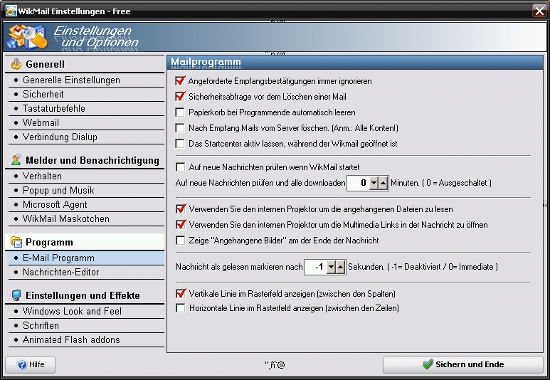This screenshot has width=550, height=380.
Task: Open Generelle Einstellungen page
Action: tap(86, 80)
